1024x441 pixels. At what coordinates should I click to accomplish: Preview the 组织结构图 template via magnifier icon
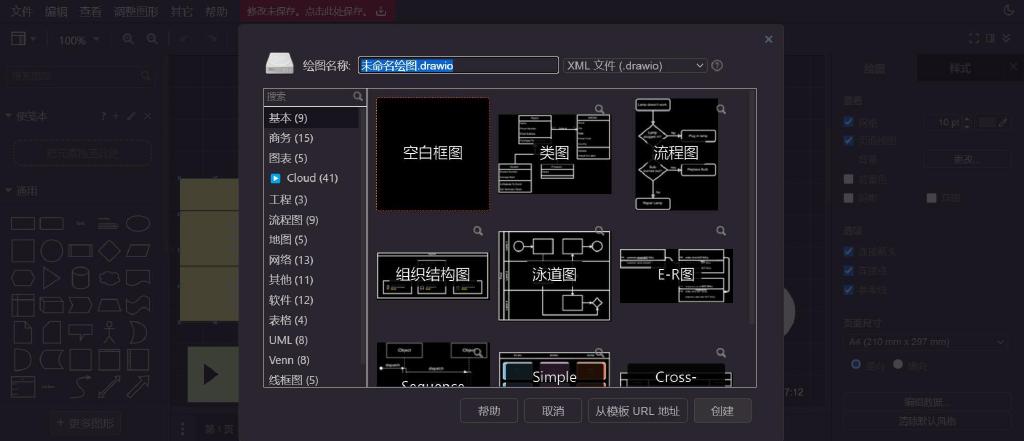(x=478, y=231)
